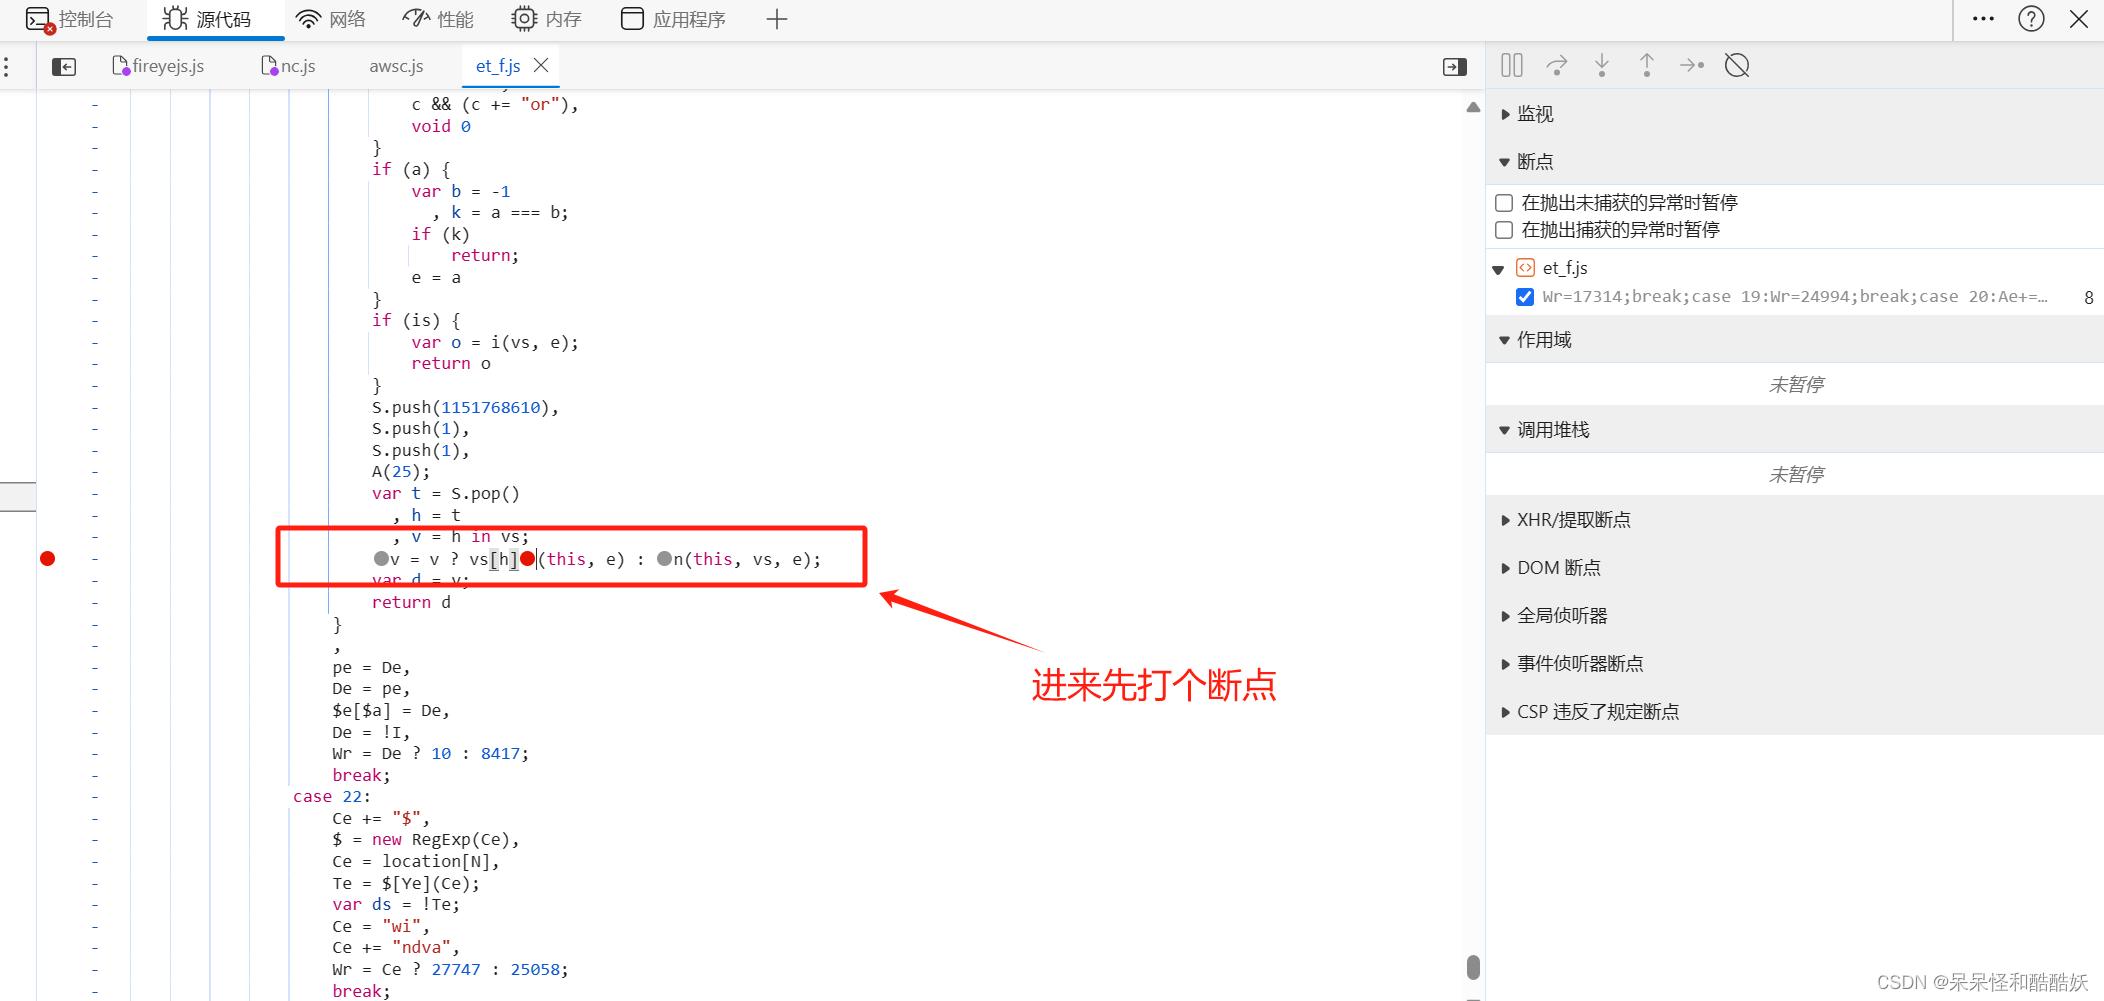This screenshot has width=2104, height=1001.
Task: Click the et_f.js file icon in breakpoints
Action: pos(1525,267)
